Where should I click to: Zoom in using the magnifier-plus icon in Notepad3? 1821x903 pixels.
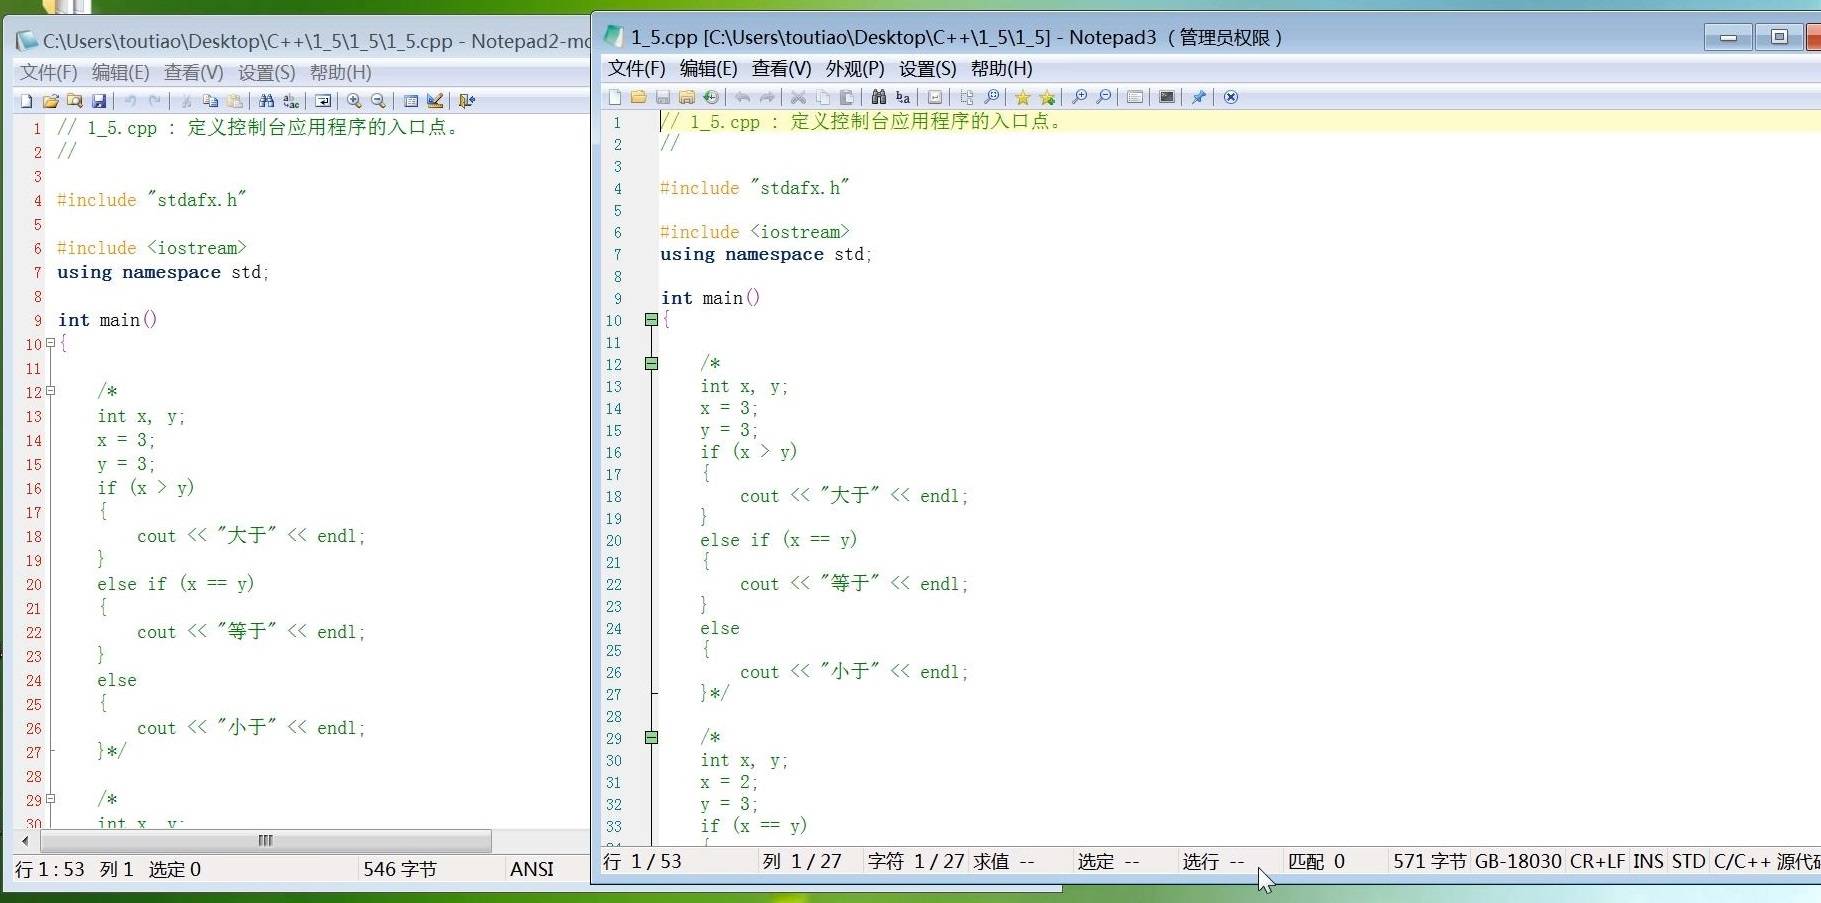[x=1081, y=97]
